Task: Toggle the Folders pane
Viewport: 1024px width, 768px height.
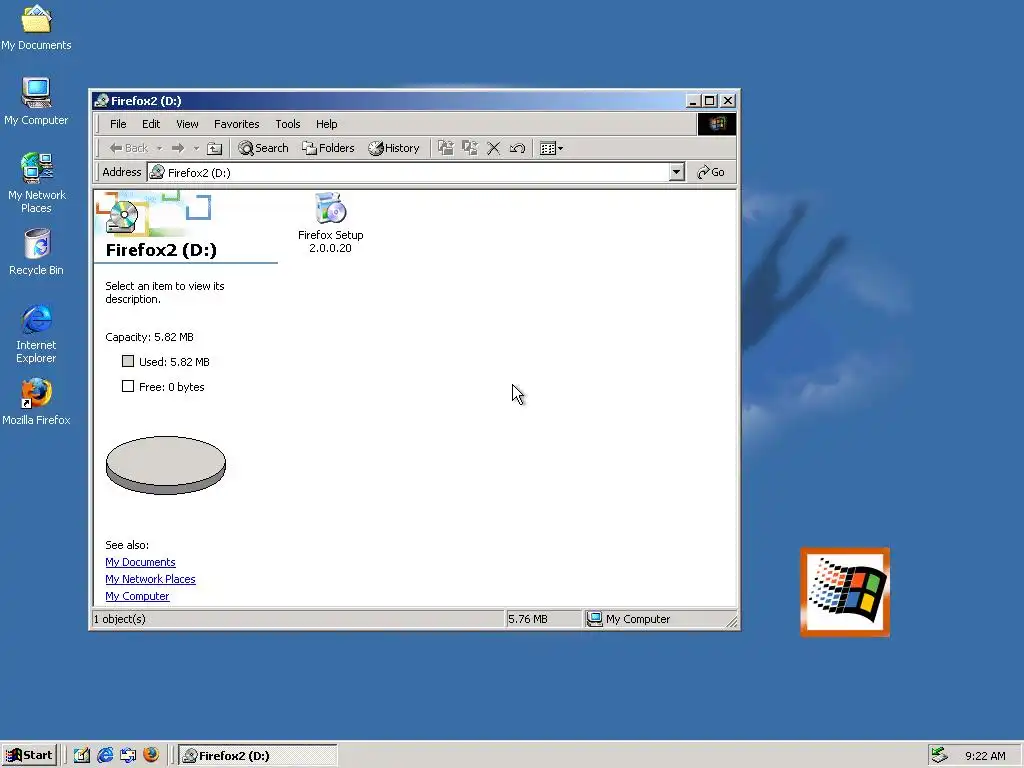Action: 328,148
